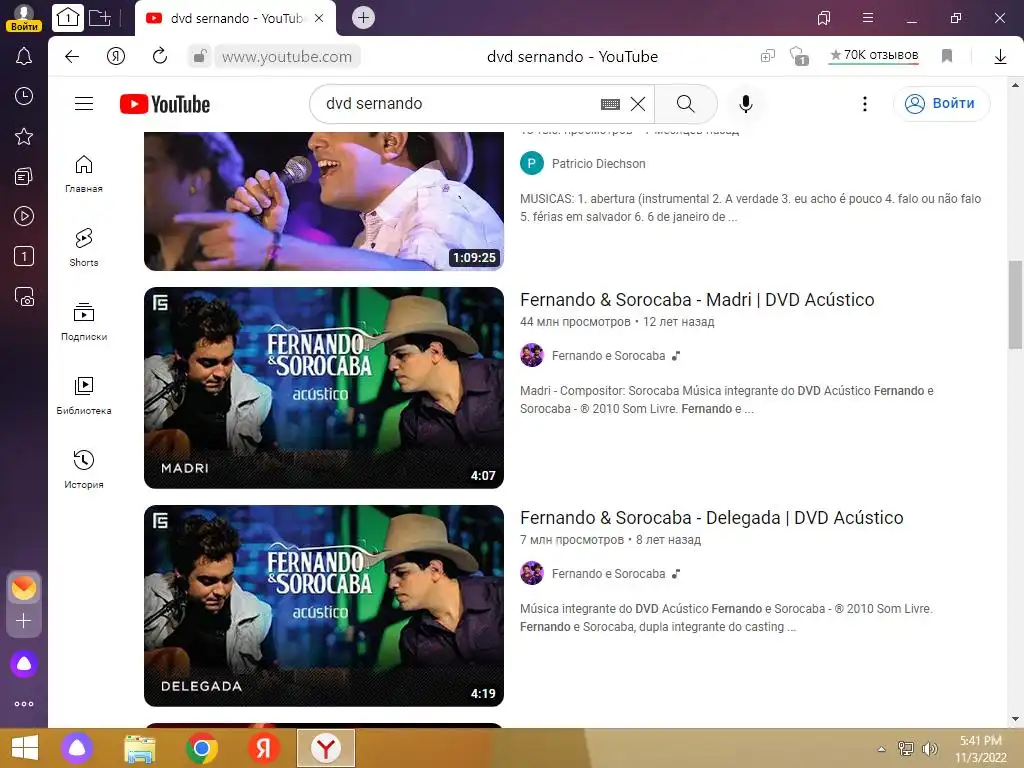Click in the dvd sernando search field
Viewport: 1024px width, 768px height.
pyautogui.click(x=457, y=104)
